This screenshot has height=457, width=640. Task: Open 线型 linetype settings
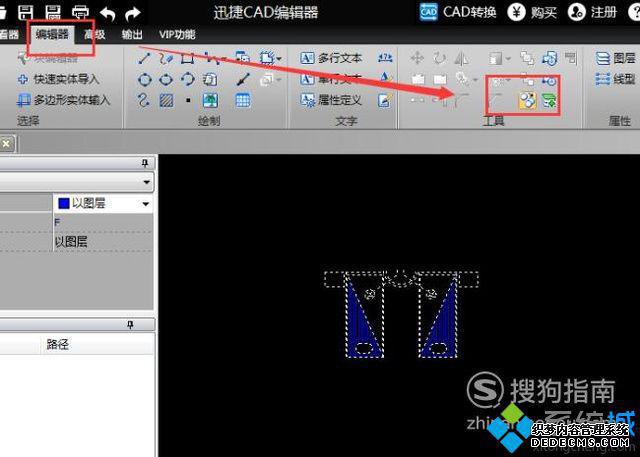tap(616, 78)
